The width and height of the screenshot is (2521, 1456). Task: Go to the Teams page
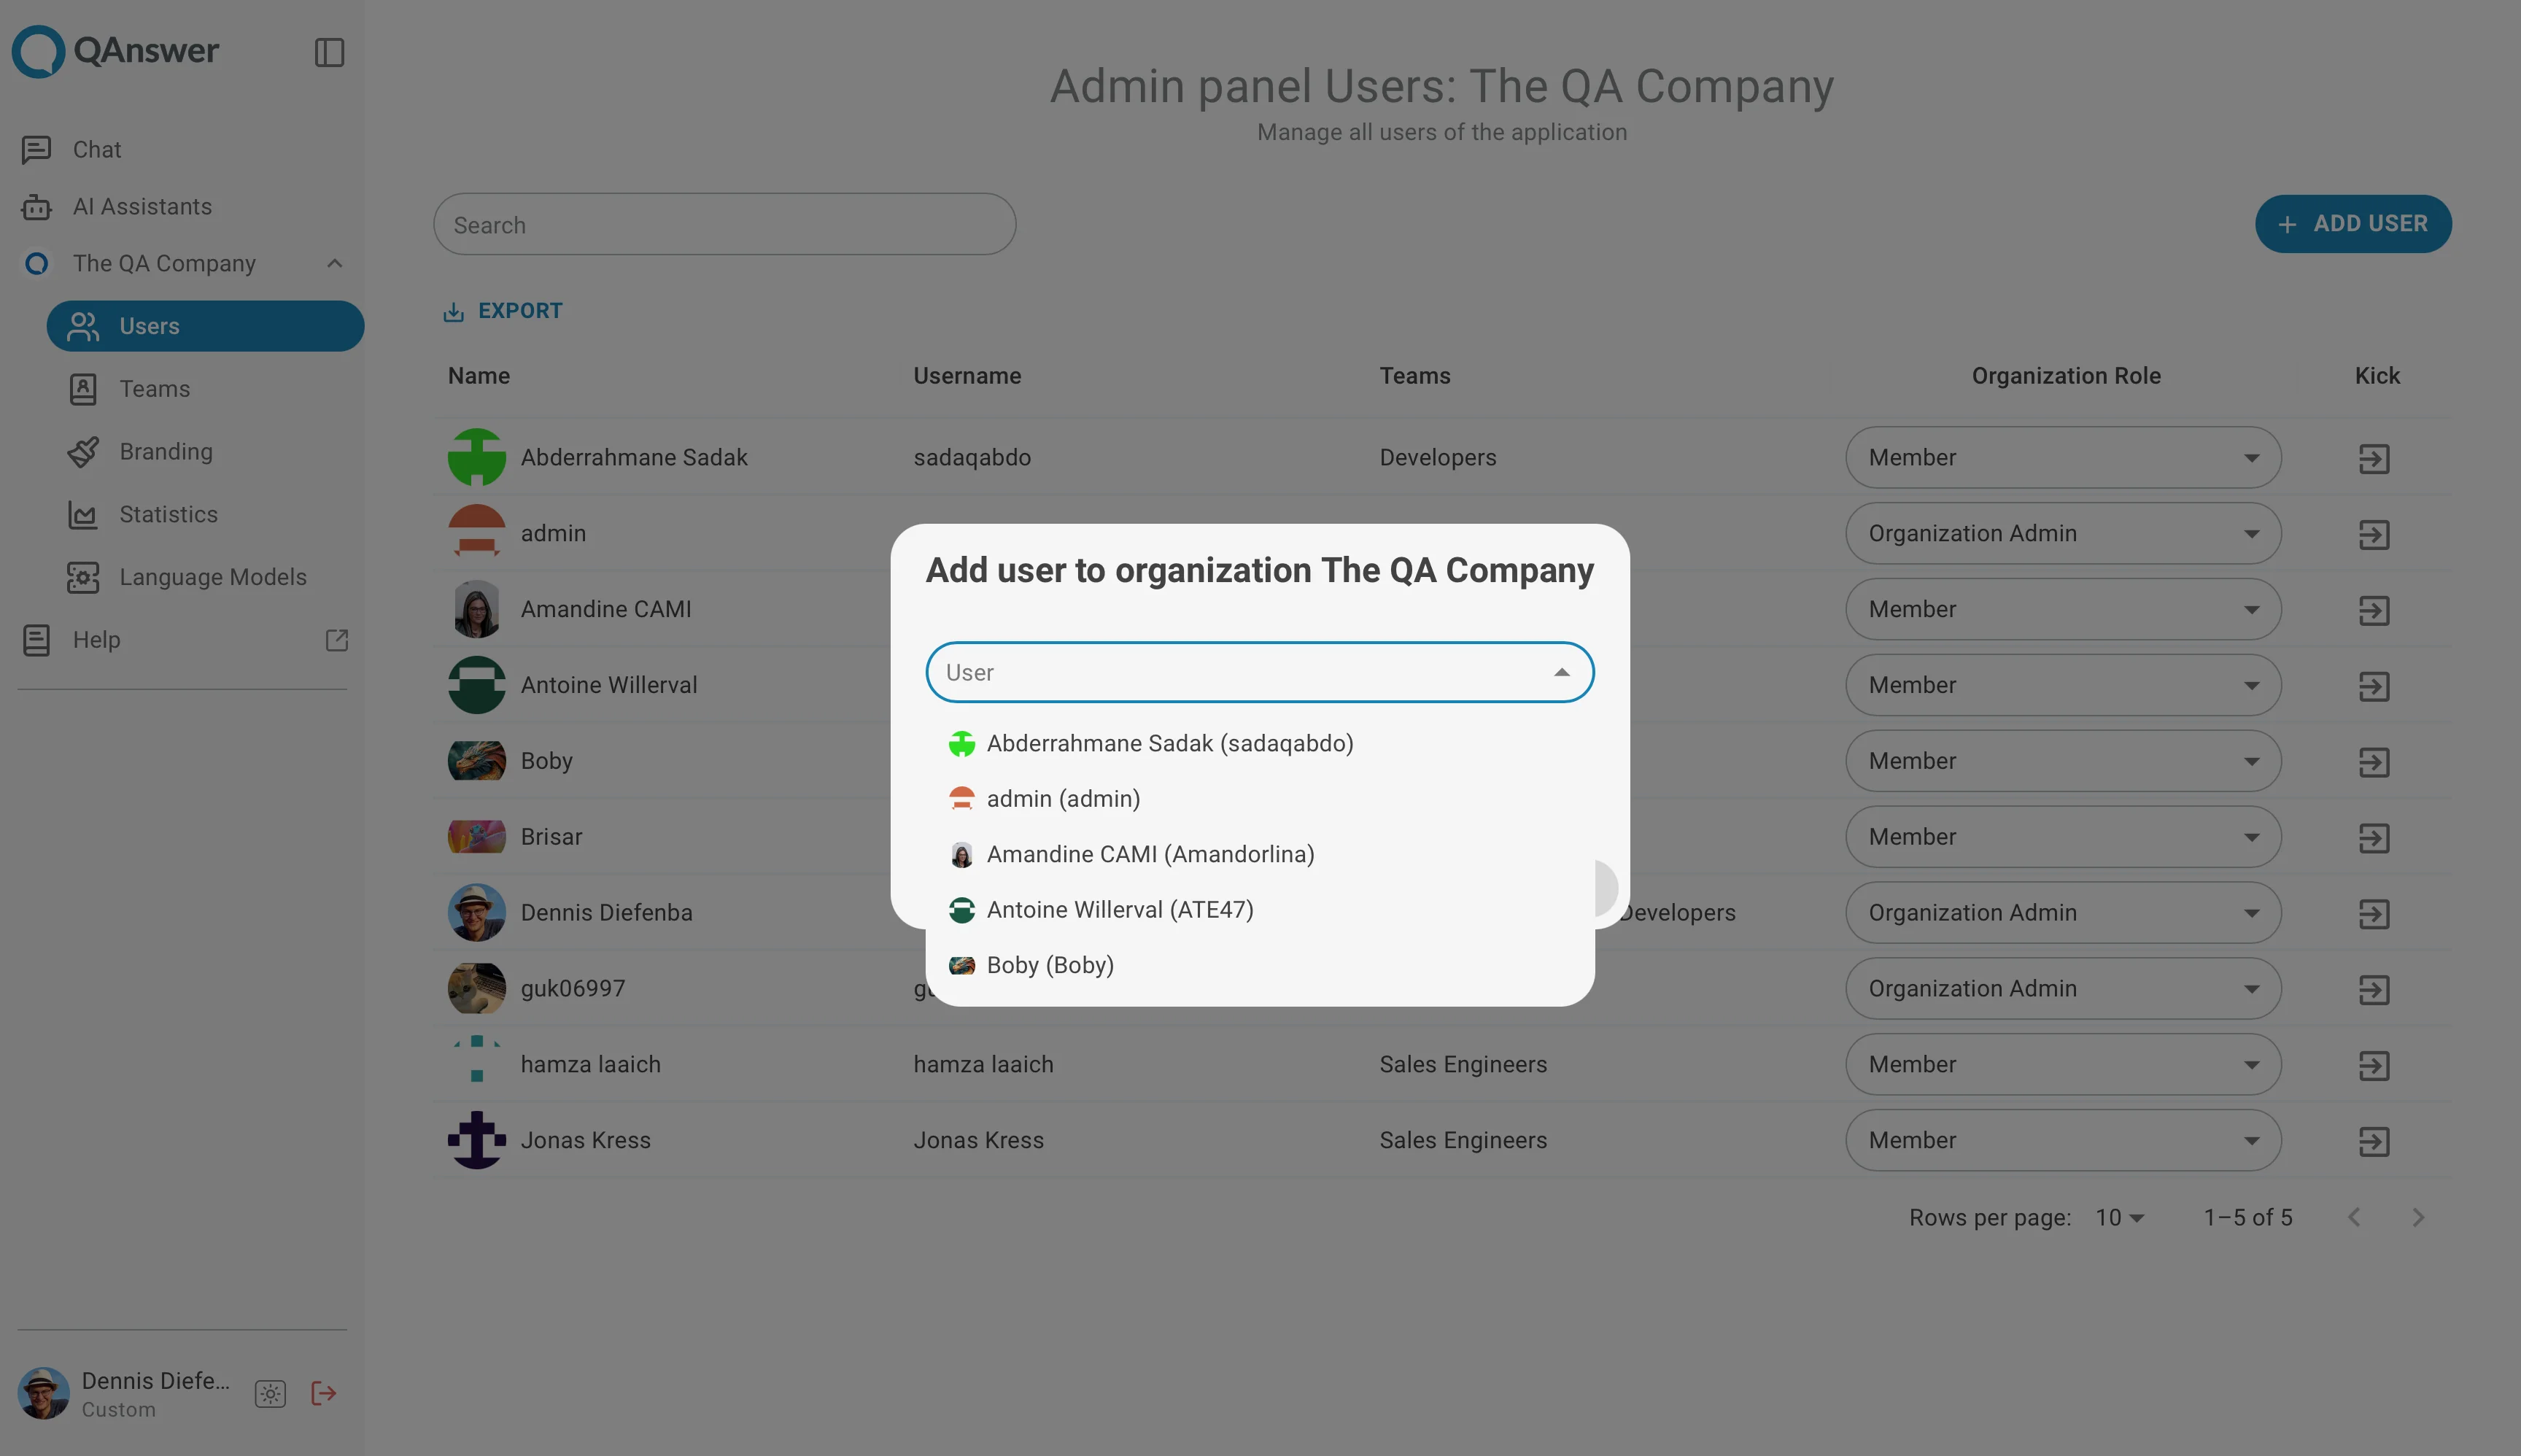click(154, 389)
